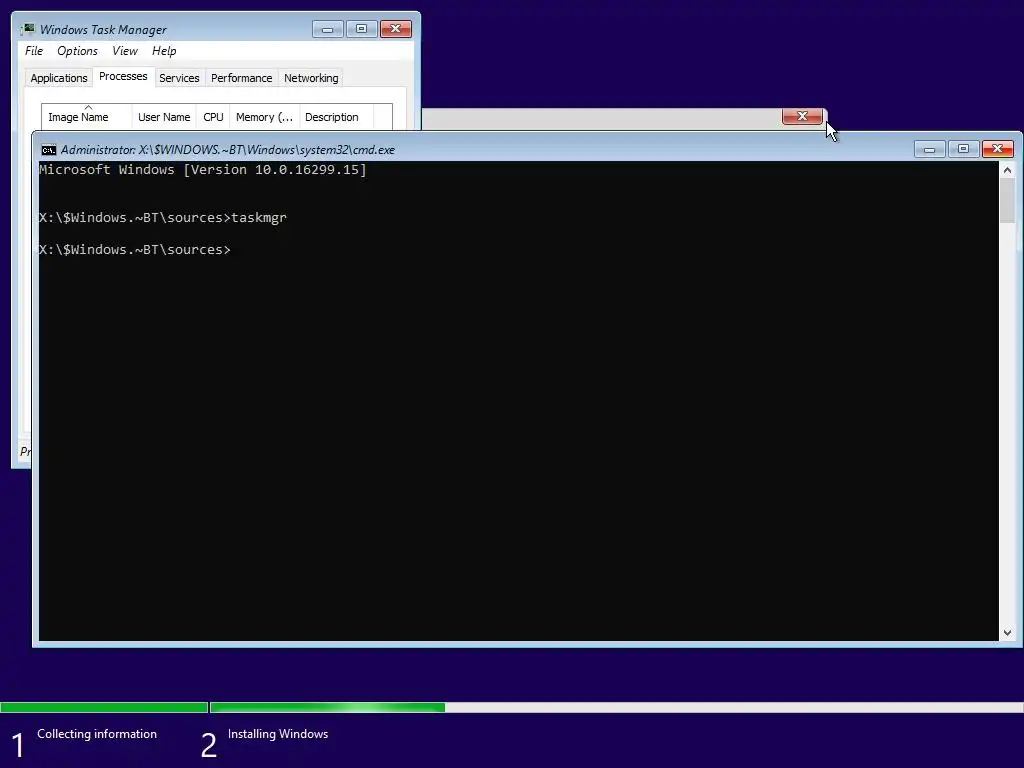Open the View menu in Task Manager
This screenshot has width=1024, height=768.
tap(125, 51)
